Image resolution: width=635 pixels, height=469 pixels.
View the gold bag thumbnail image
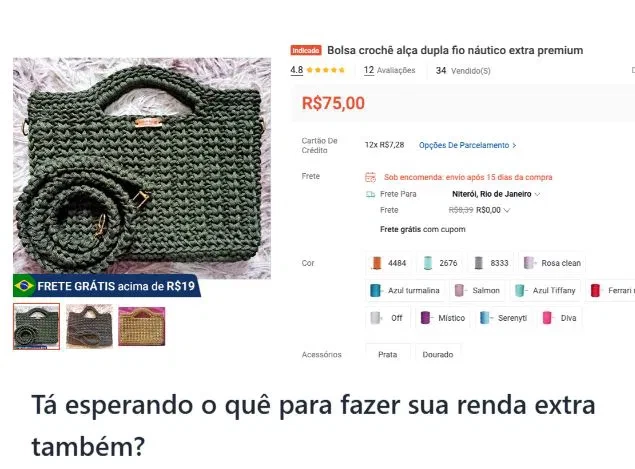(x=142, y=326)
